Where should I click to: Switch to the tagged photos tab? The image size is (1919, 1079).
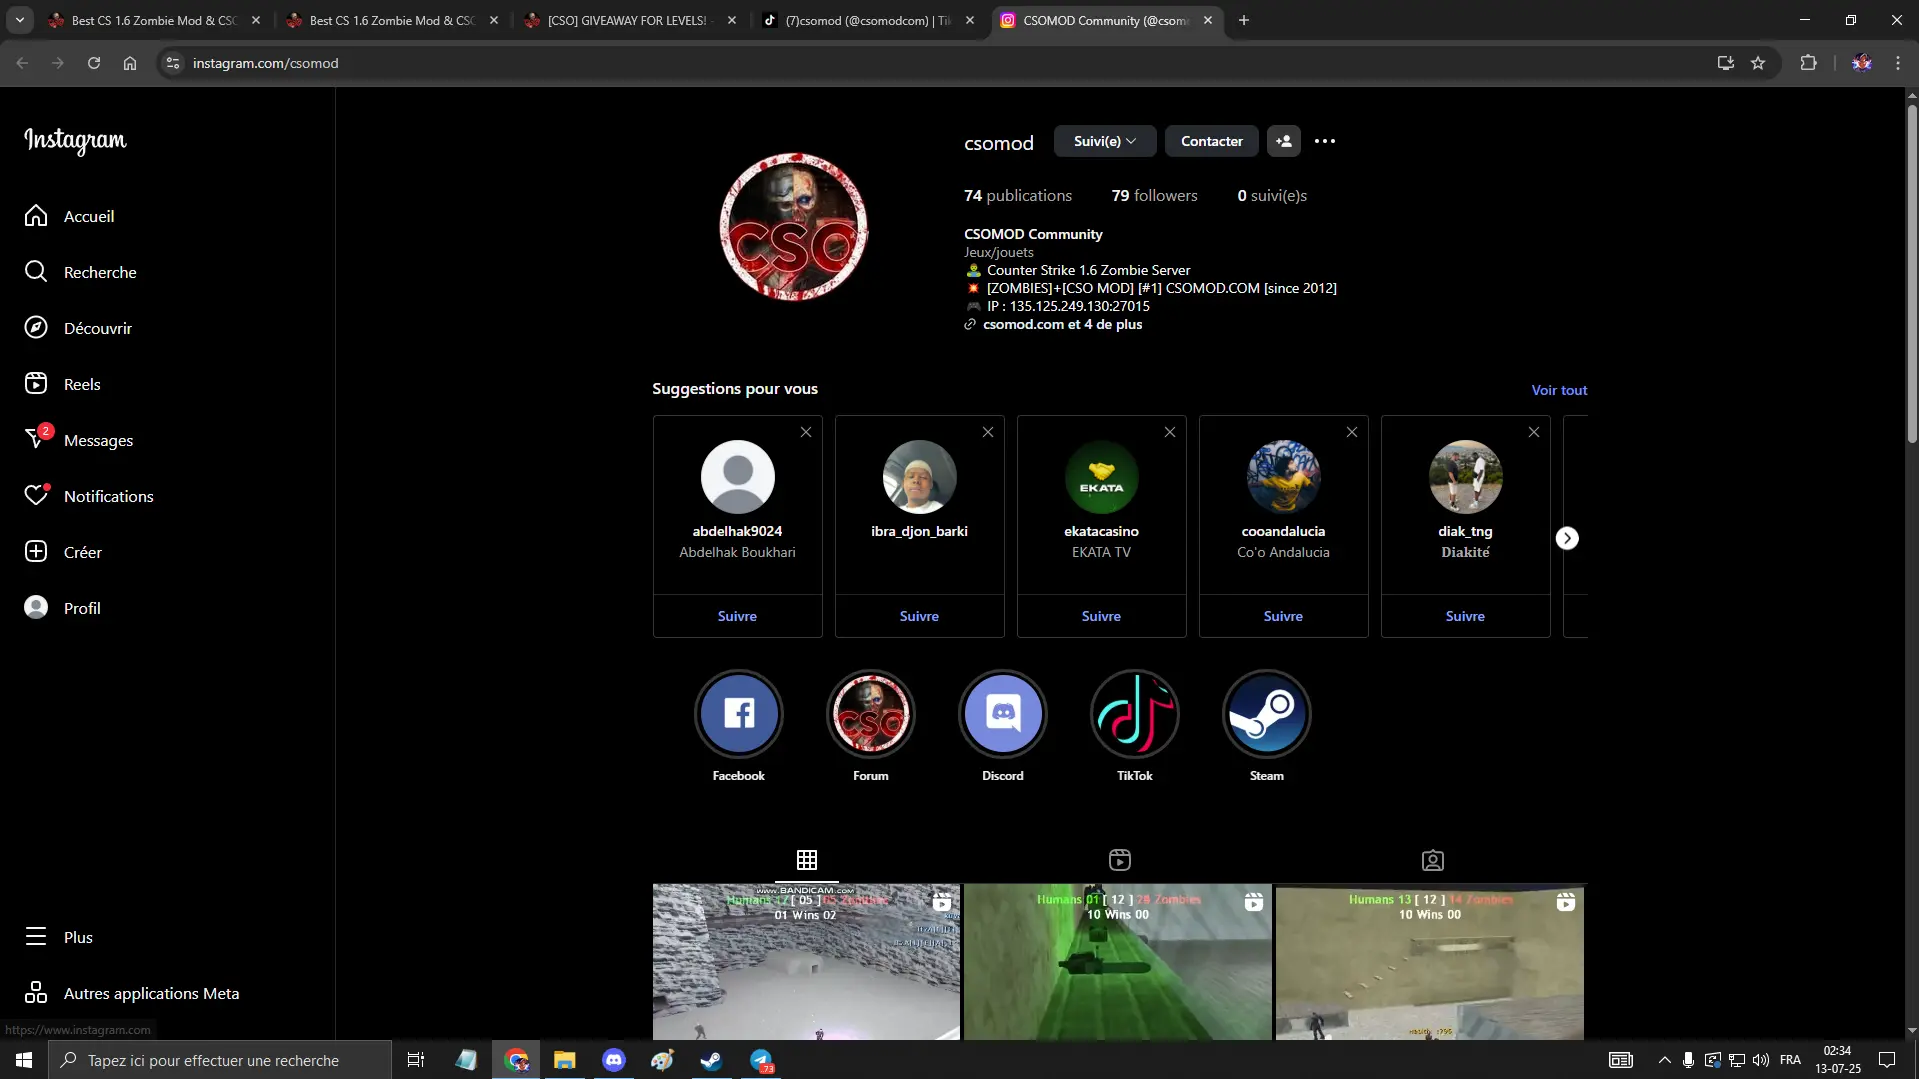pos(1432,860)
